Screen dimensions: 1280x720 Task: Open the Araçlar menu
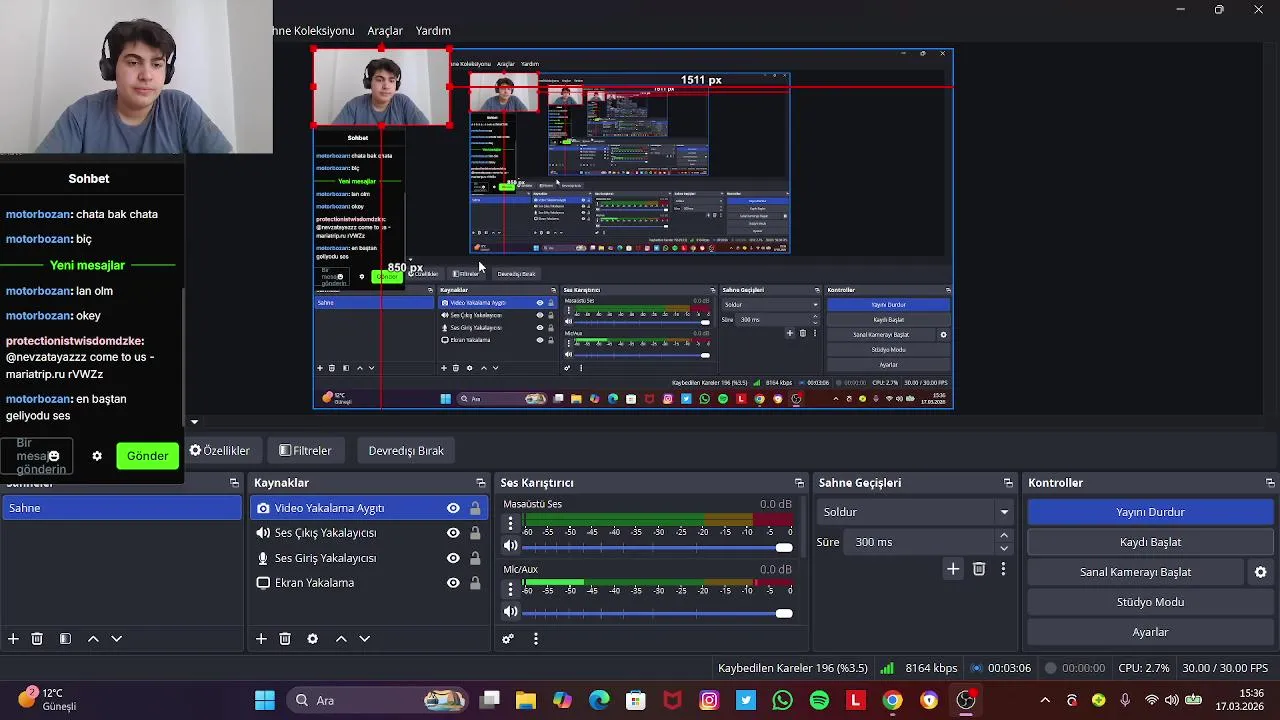[385, 31]
